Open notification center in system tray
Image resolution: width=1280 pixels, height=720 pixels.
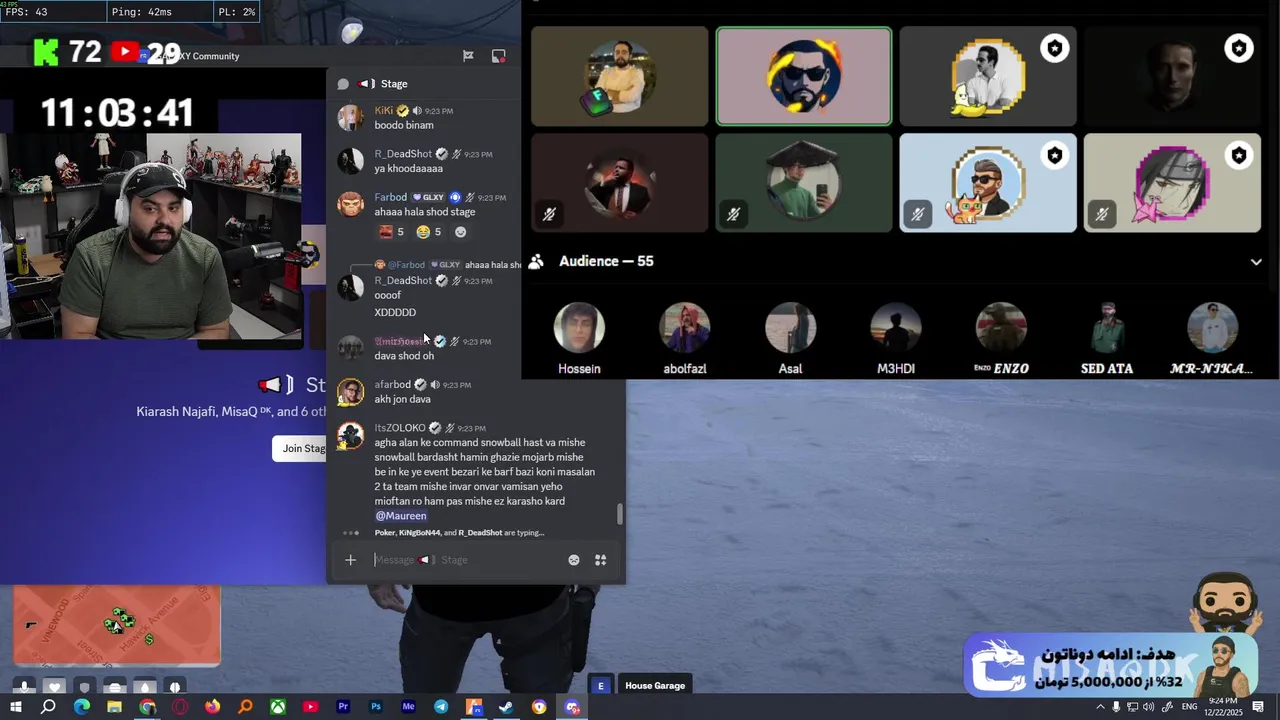coord(1260,707)
